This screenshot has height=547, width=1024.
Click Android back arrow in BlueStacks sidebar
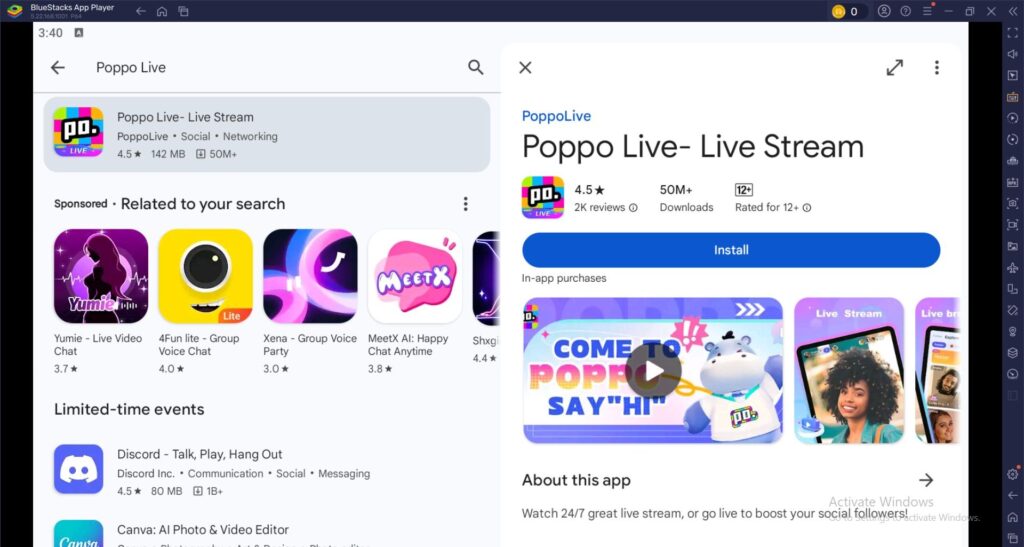tap(1012, 496)
